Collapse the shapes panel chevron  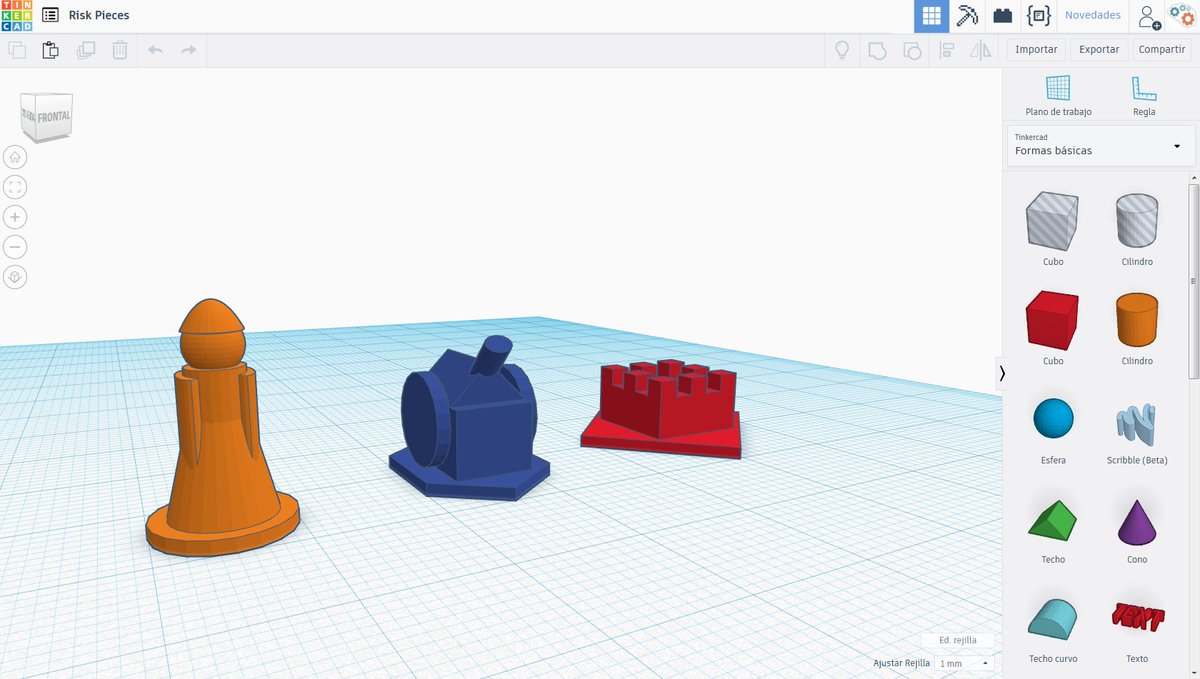click(1002, 372)
